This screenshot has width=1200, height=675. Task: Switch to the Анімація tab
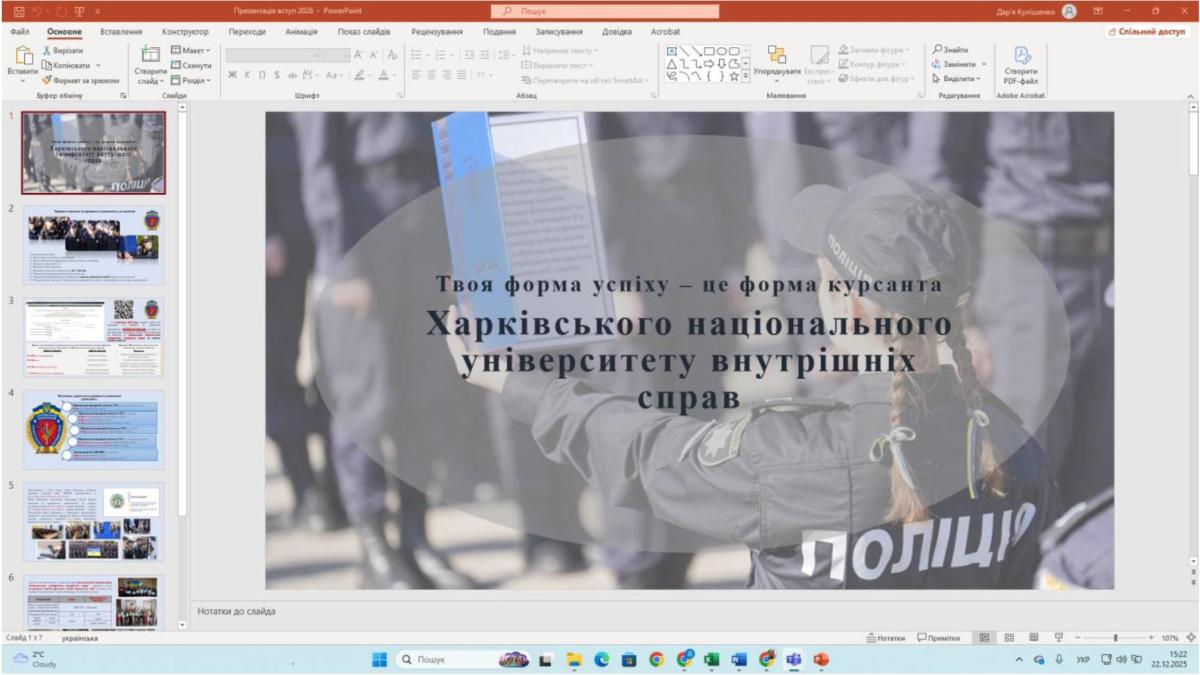[x=301, y=32]
